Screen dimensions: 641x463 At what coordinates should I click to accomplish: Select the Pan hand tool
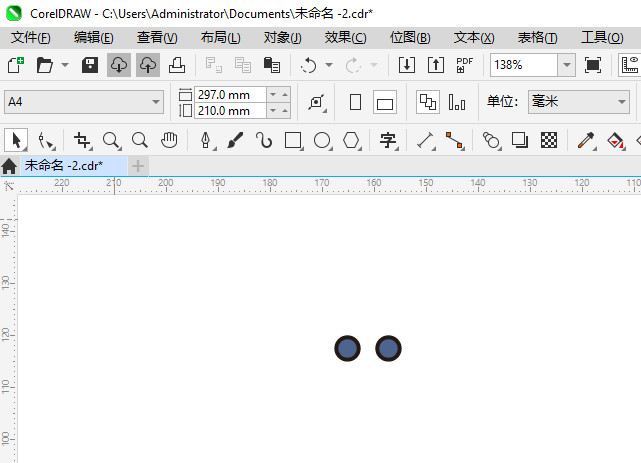tap(169, 141)
